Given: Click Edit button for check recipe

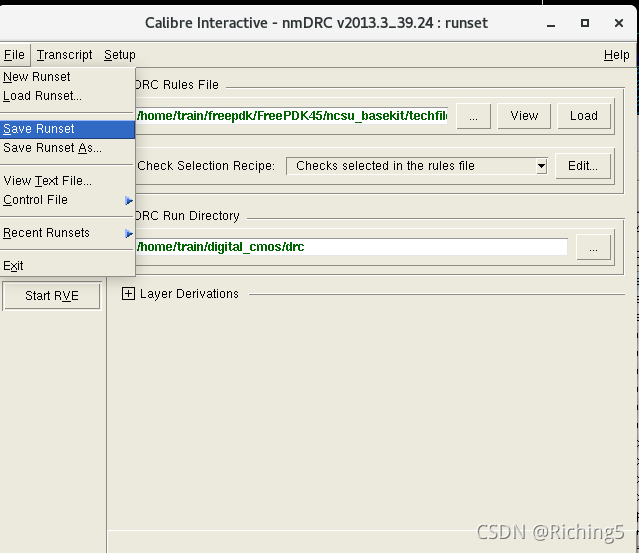Looking at the screenshot, I should (583, 166).
